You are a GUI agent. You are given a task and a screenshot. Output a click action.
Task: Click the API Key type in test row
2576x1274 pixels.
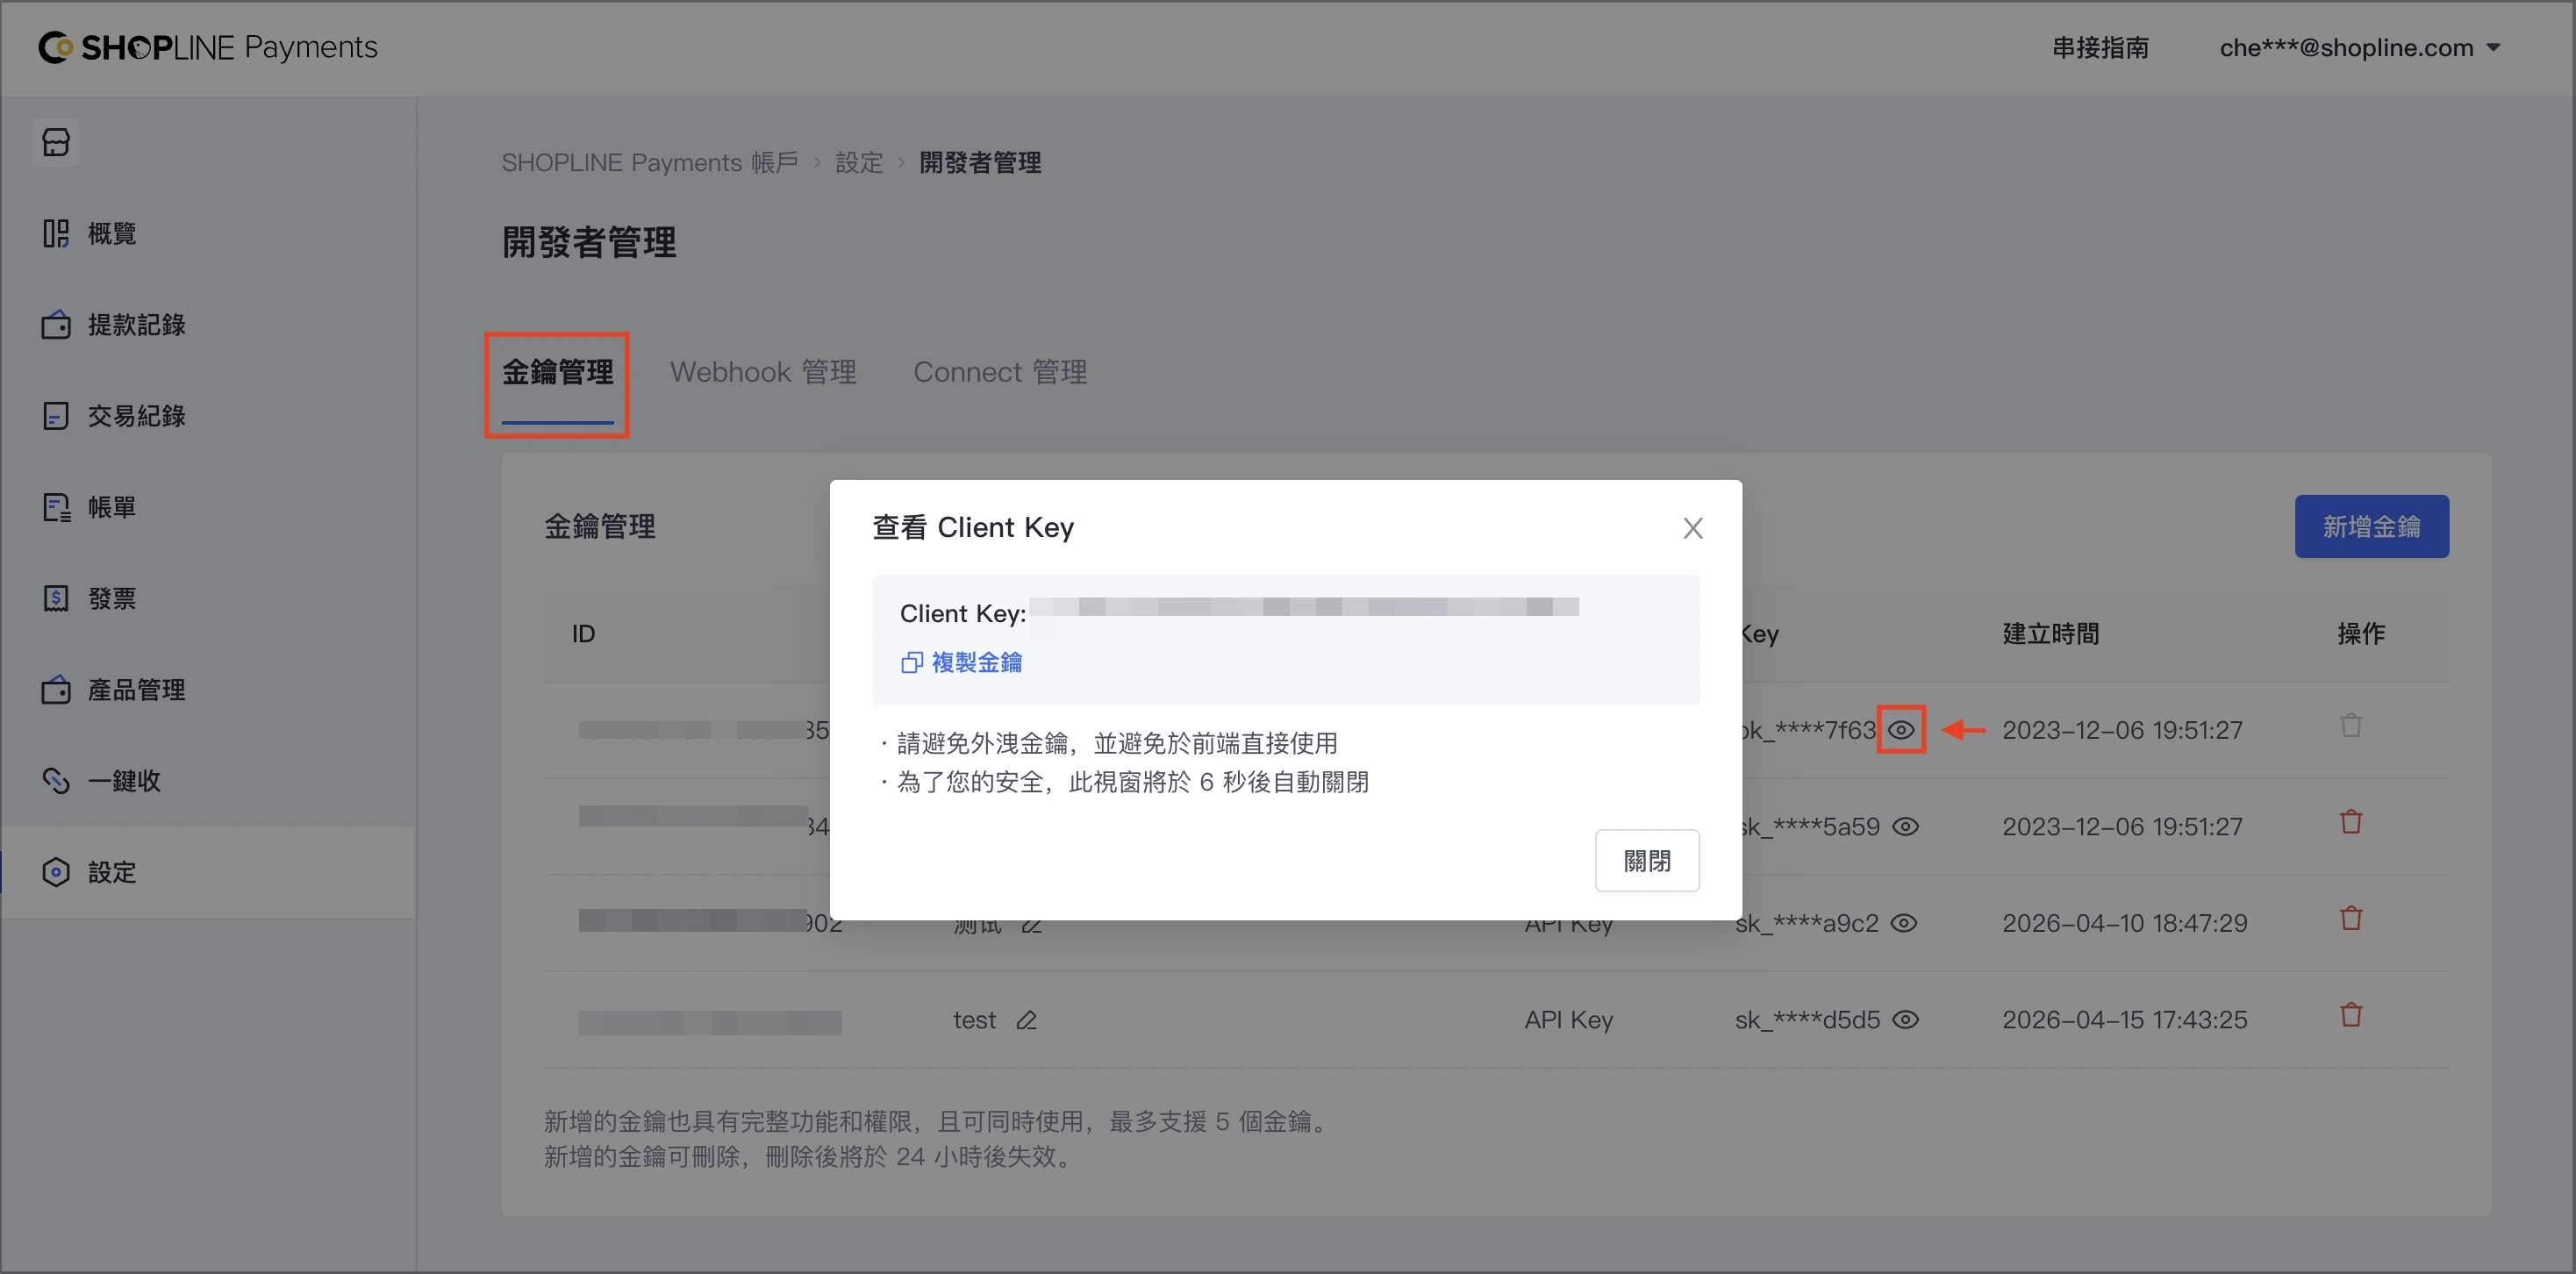tap(1569, 1020)
